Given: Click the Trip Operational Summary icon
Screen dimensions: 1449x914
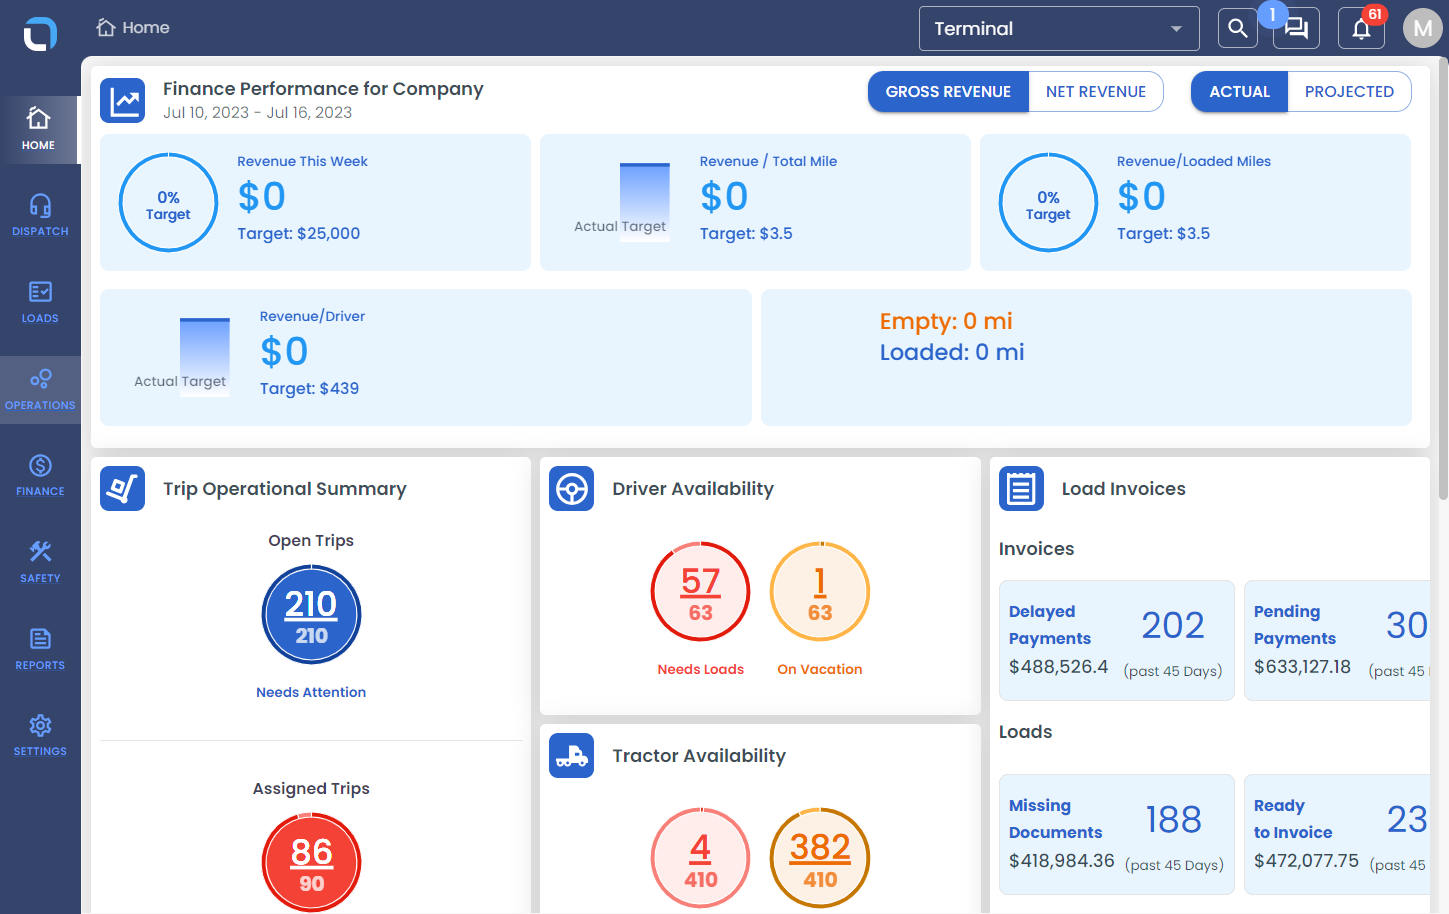Looking at the screenshot, I should click(123, 489).
